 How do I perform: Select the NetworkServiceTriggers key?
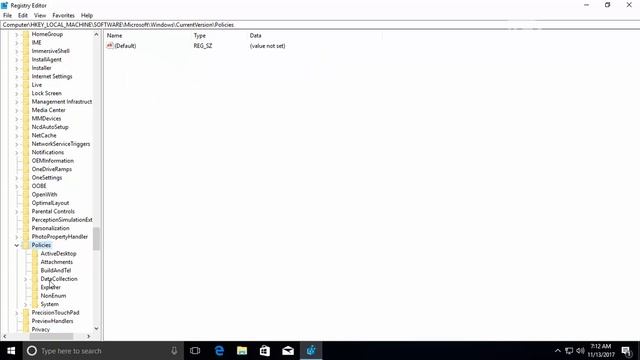(x=61, y=144)
